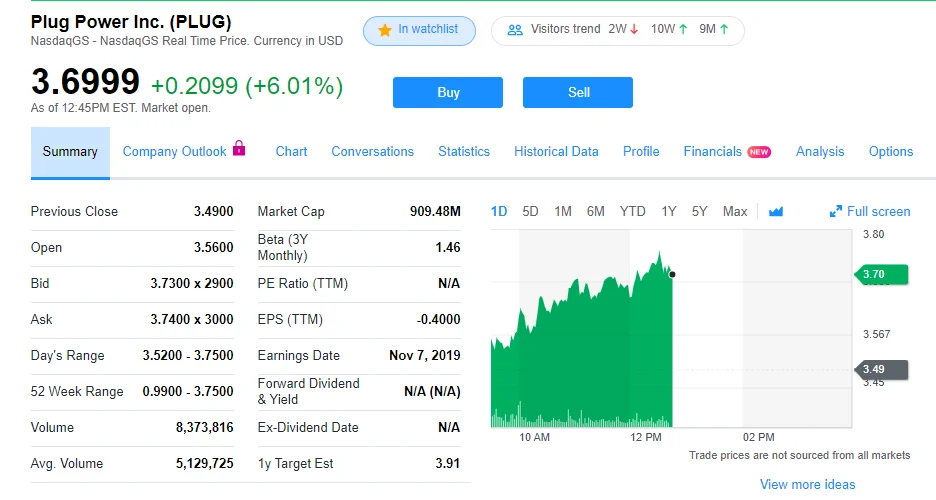This screenshot has width=936, height=500.
Task: Click the Plug Power Inc. (PLUG) title
Action: click(131, 22)
